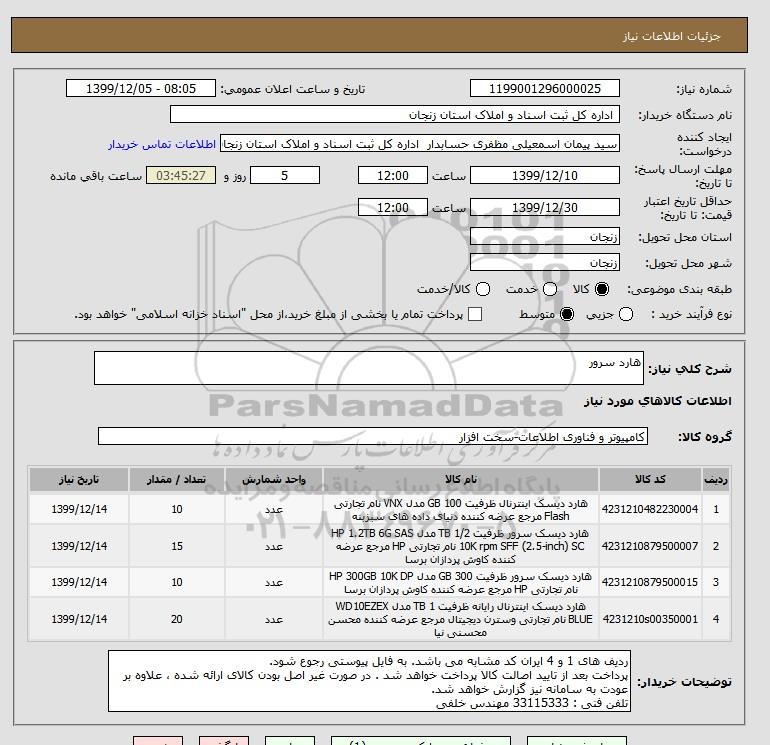The height and width of the screenshot is (745, 770).
Task: Click the buyer organization name field
Action: 395,114
